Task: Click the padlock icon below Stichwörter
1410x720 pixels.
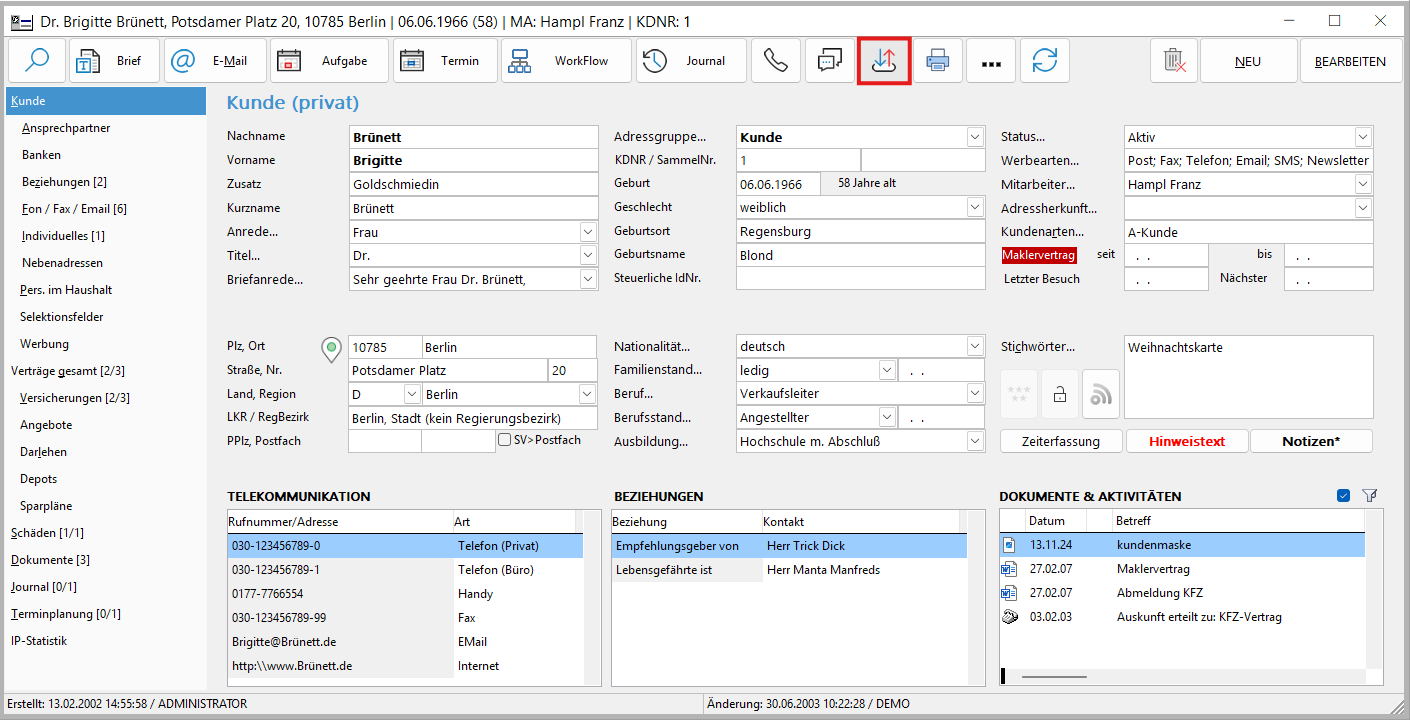Action: click(1059, 394)
